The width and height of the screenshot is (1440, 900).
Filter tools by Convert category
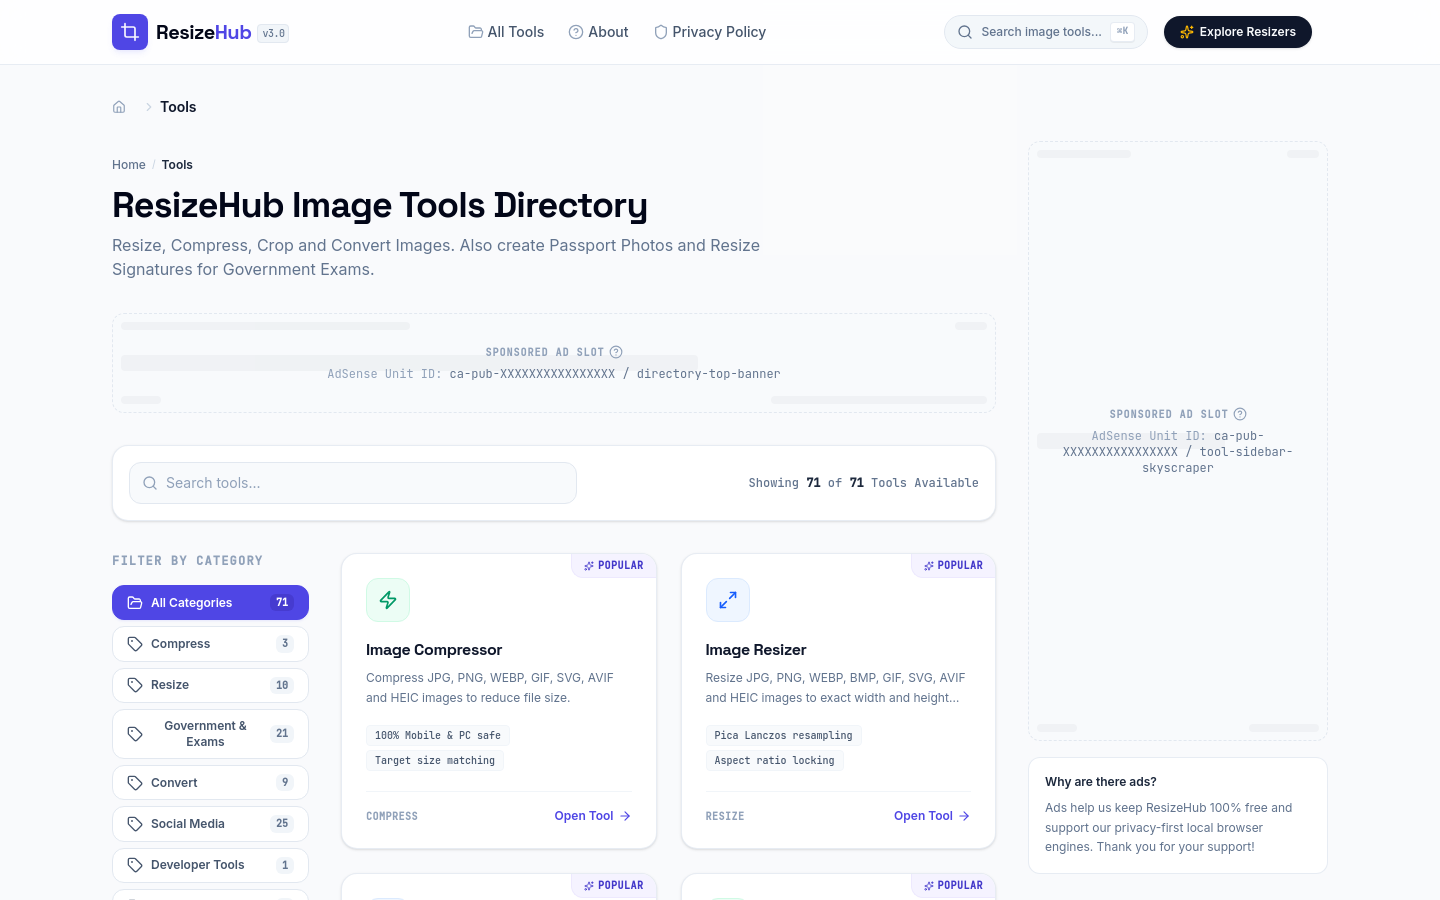coord(210,783)
